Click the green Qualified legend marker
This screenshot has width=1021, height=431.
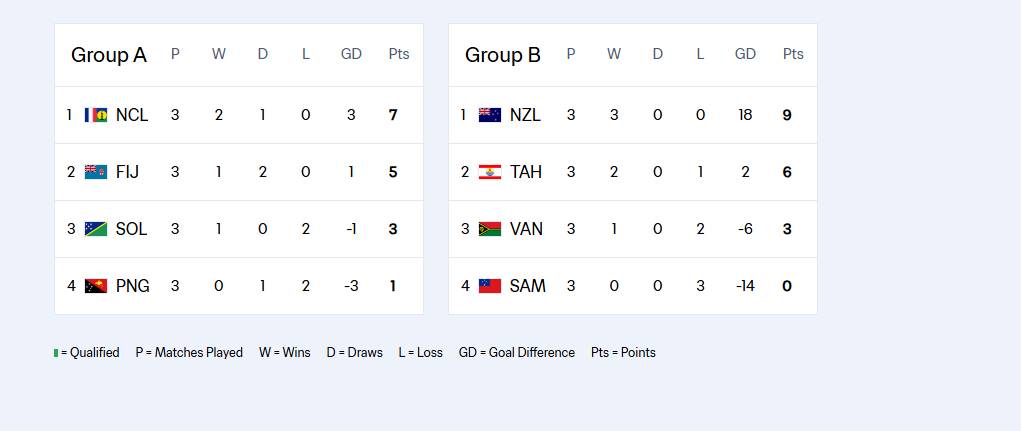pyautogui.click(x=56, y=353)
